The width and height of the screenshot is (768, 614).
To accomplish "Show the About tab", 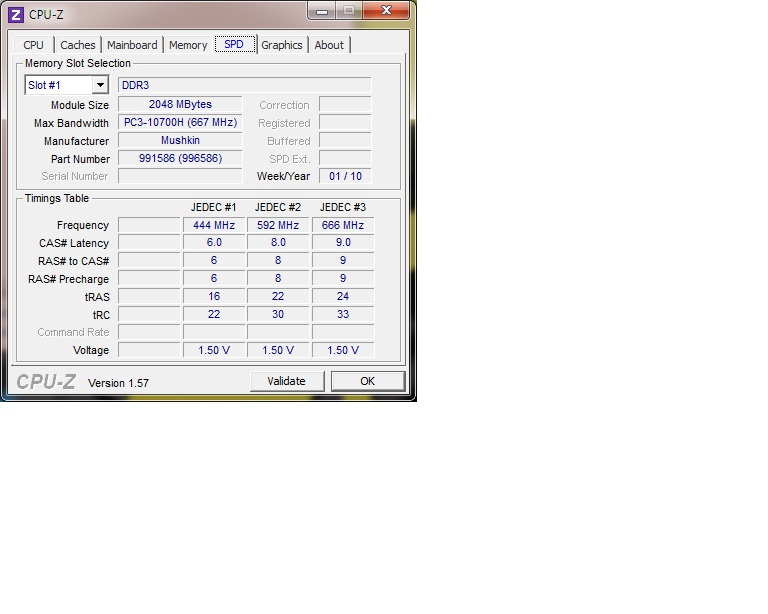I will (329, 45).
